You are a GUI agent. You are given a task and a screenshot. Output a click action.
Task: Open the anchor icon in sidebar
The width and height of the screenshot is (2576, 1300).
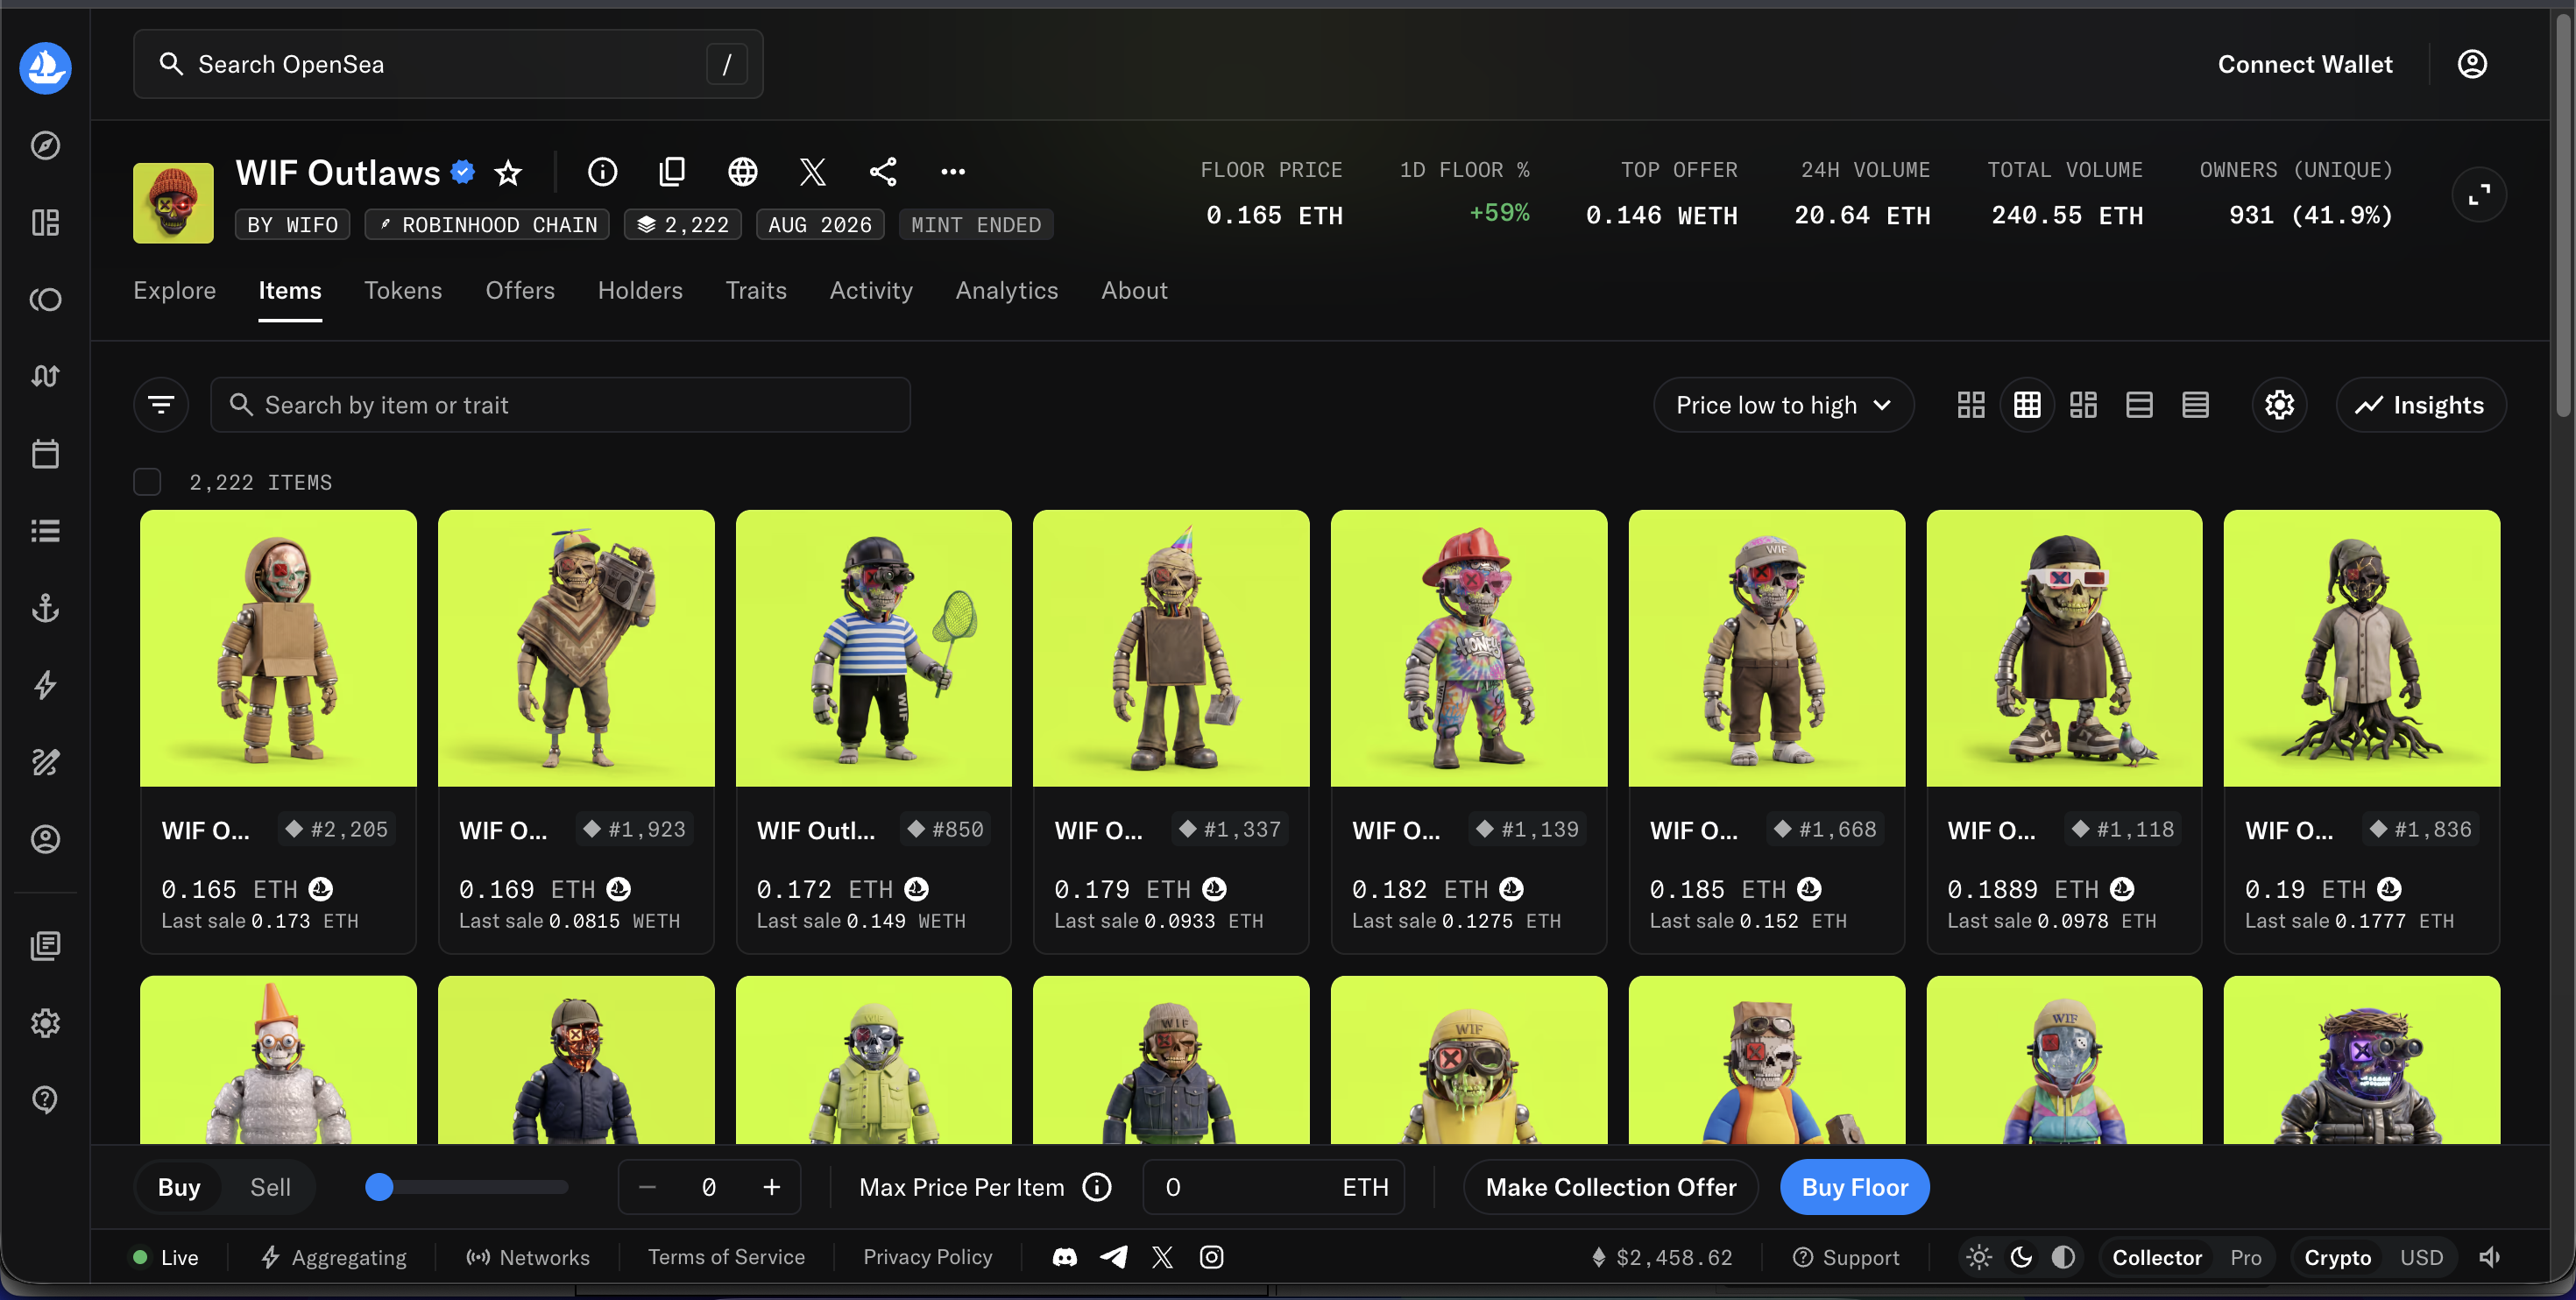(45, 608)
